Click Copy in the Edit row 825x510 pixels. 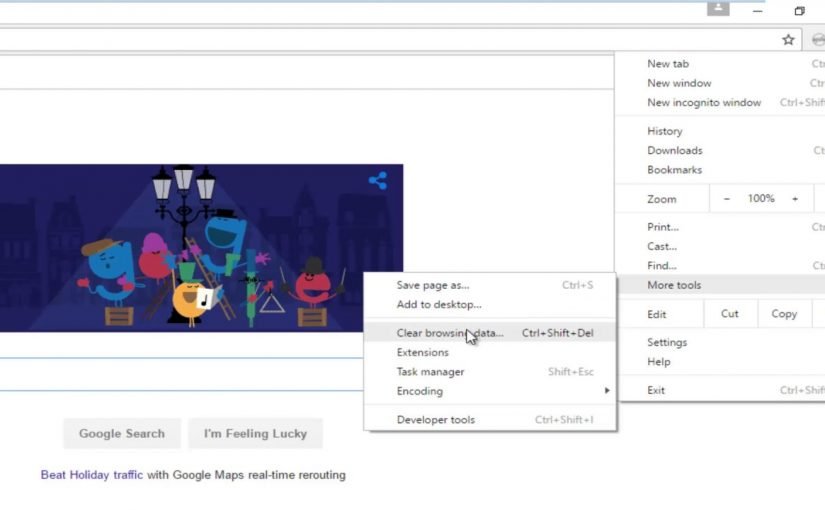tap(784, 314)
